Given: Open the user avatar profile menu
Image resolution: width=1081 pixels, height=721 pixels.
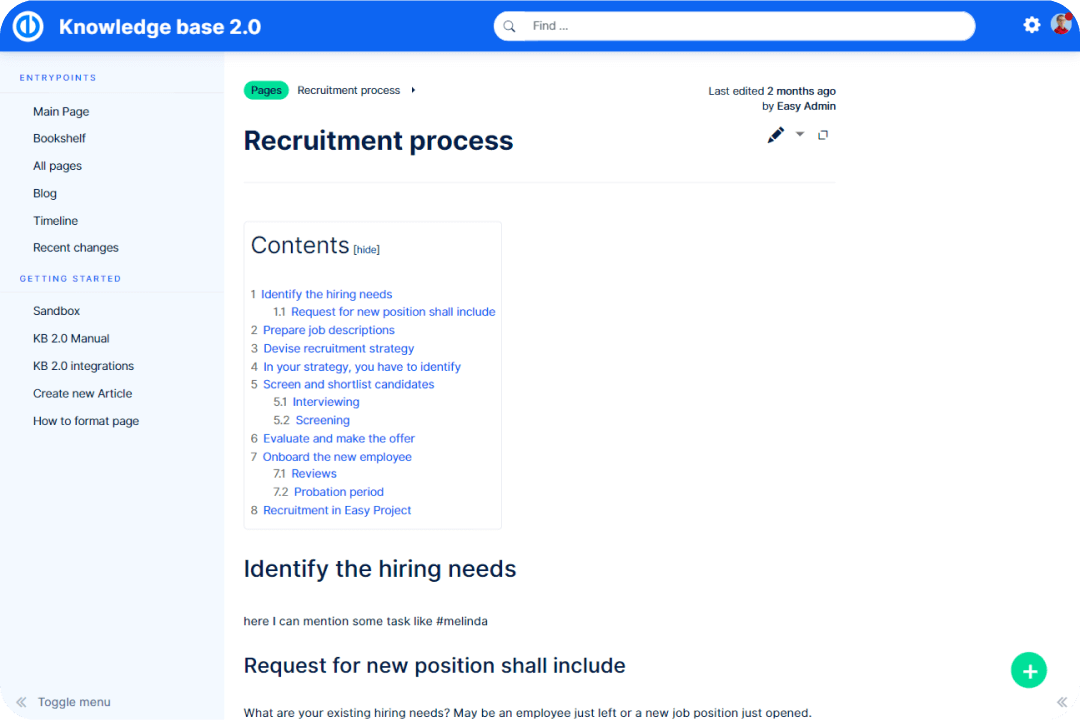Looking at the screenshot, I should click(x=1061, y=25).
